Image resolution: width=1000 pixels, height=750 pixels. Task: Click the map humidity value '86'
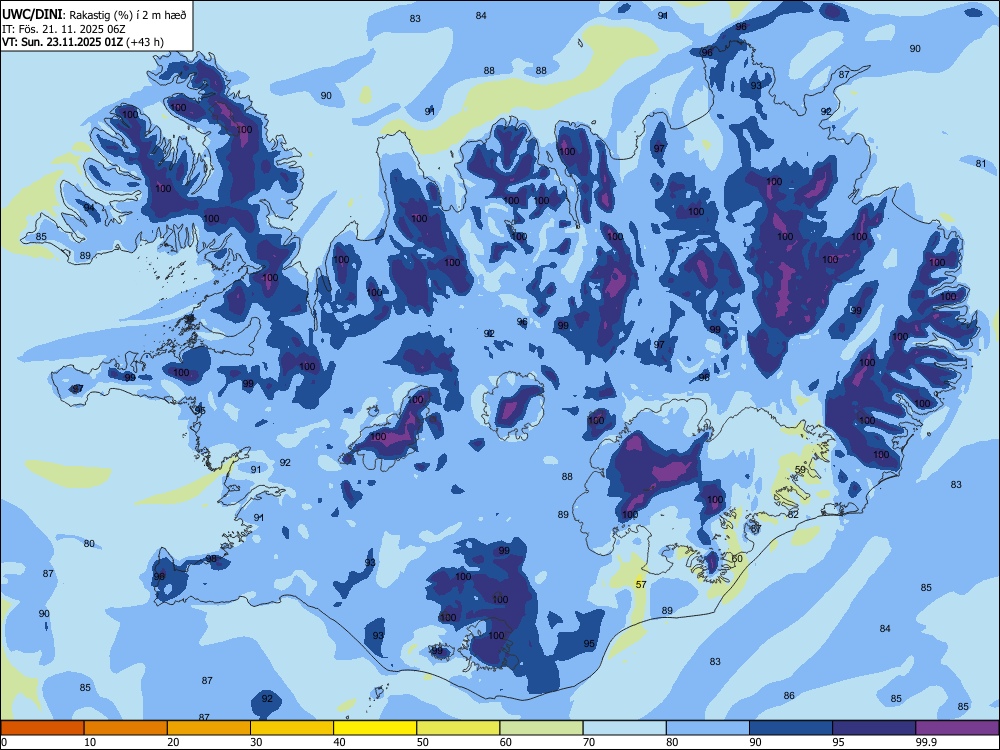coord(789,695)
